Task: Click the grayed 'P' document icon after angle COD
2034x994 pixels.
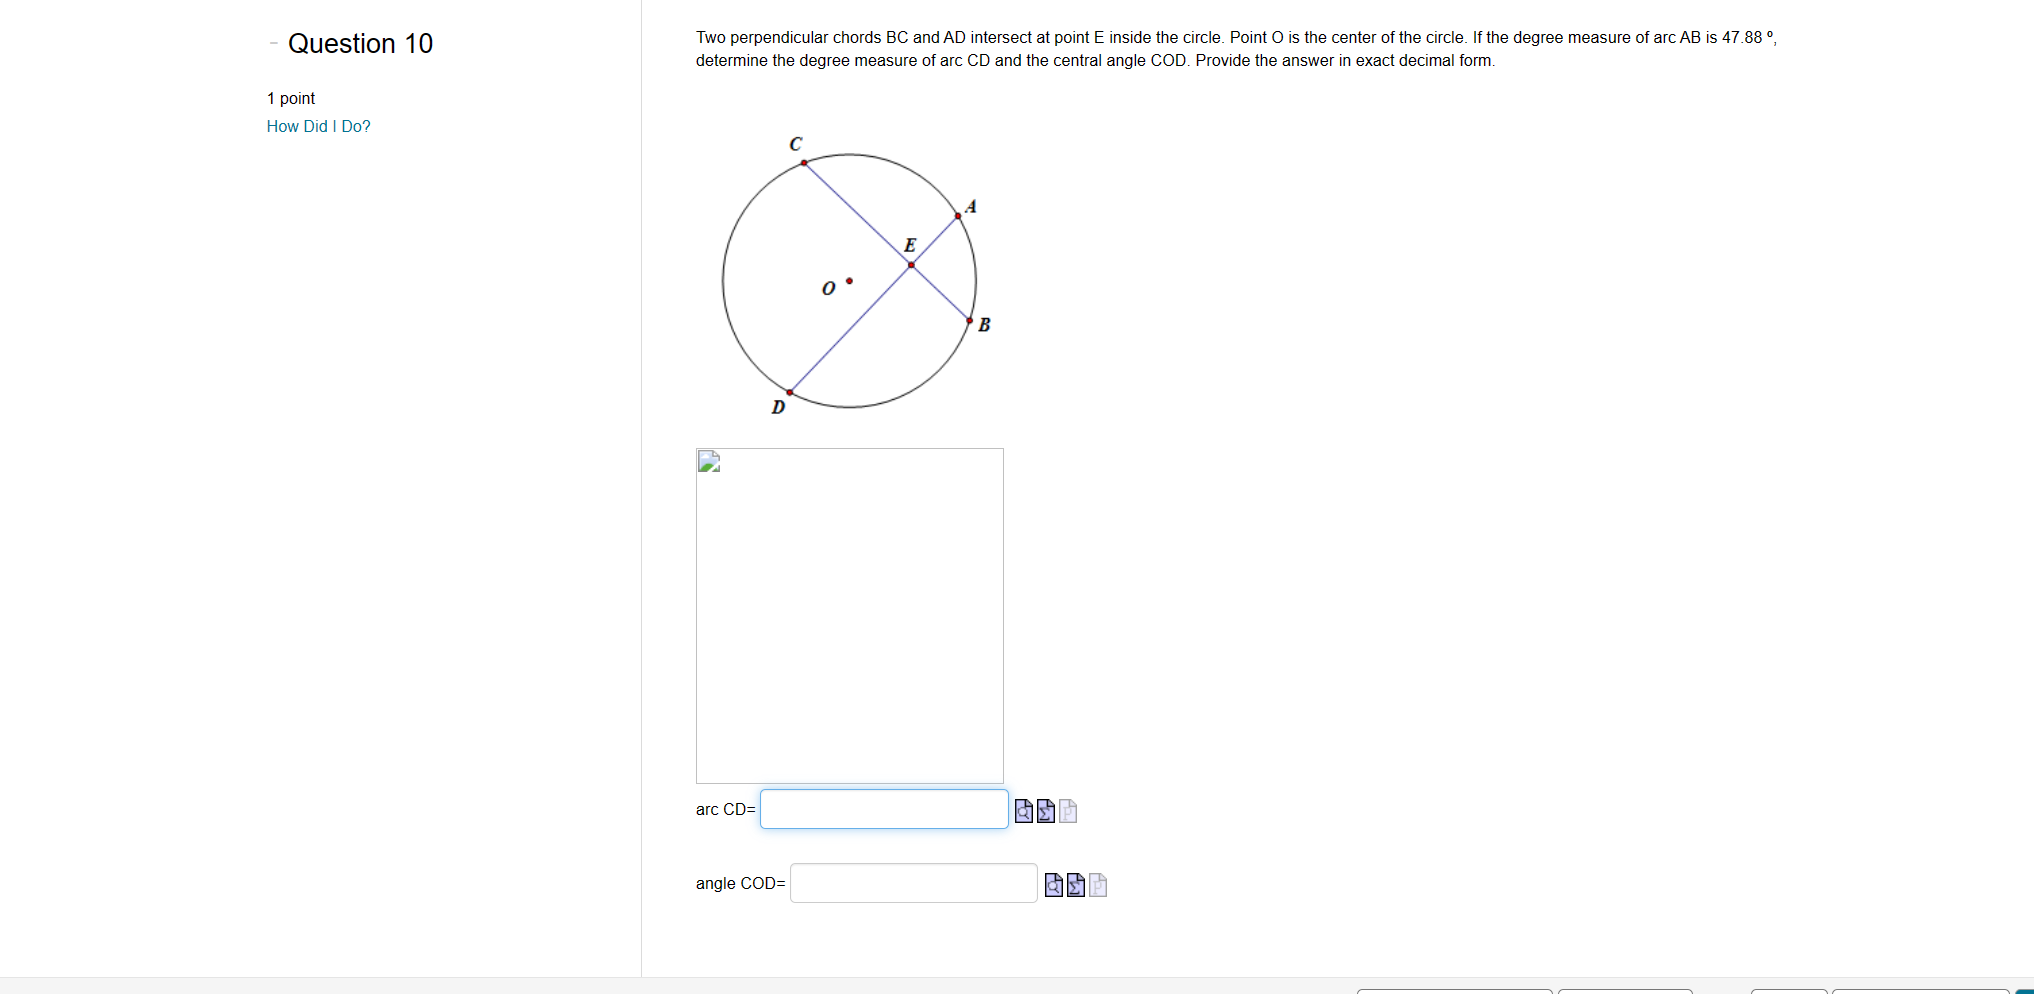Action: [x=1098, y=885]
